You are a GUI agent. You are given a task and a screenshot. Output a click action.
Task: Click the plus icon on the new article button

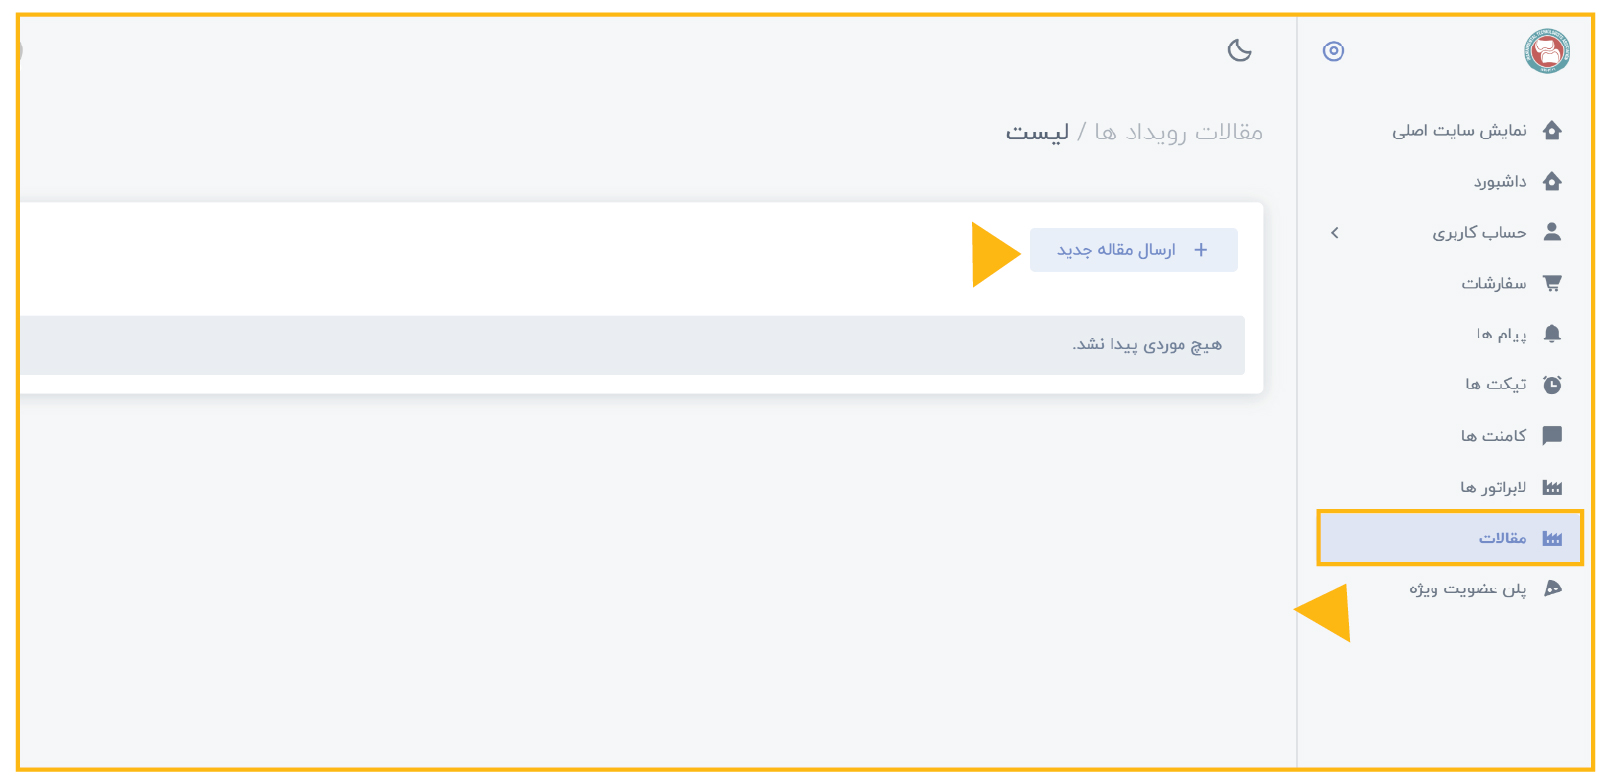tap(1201, 250)
